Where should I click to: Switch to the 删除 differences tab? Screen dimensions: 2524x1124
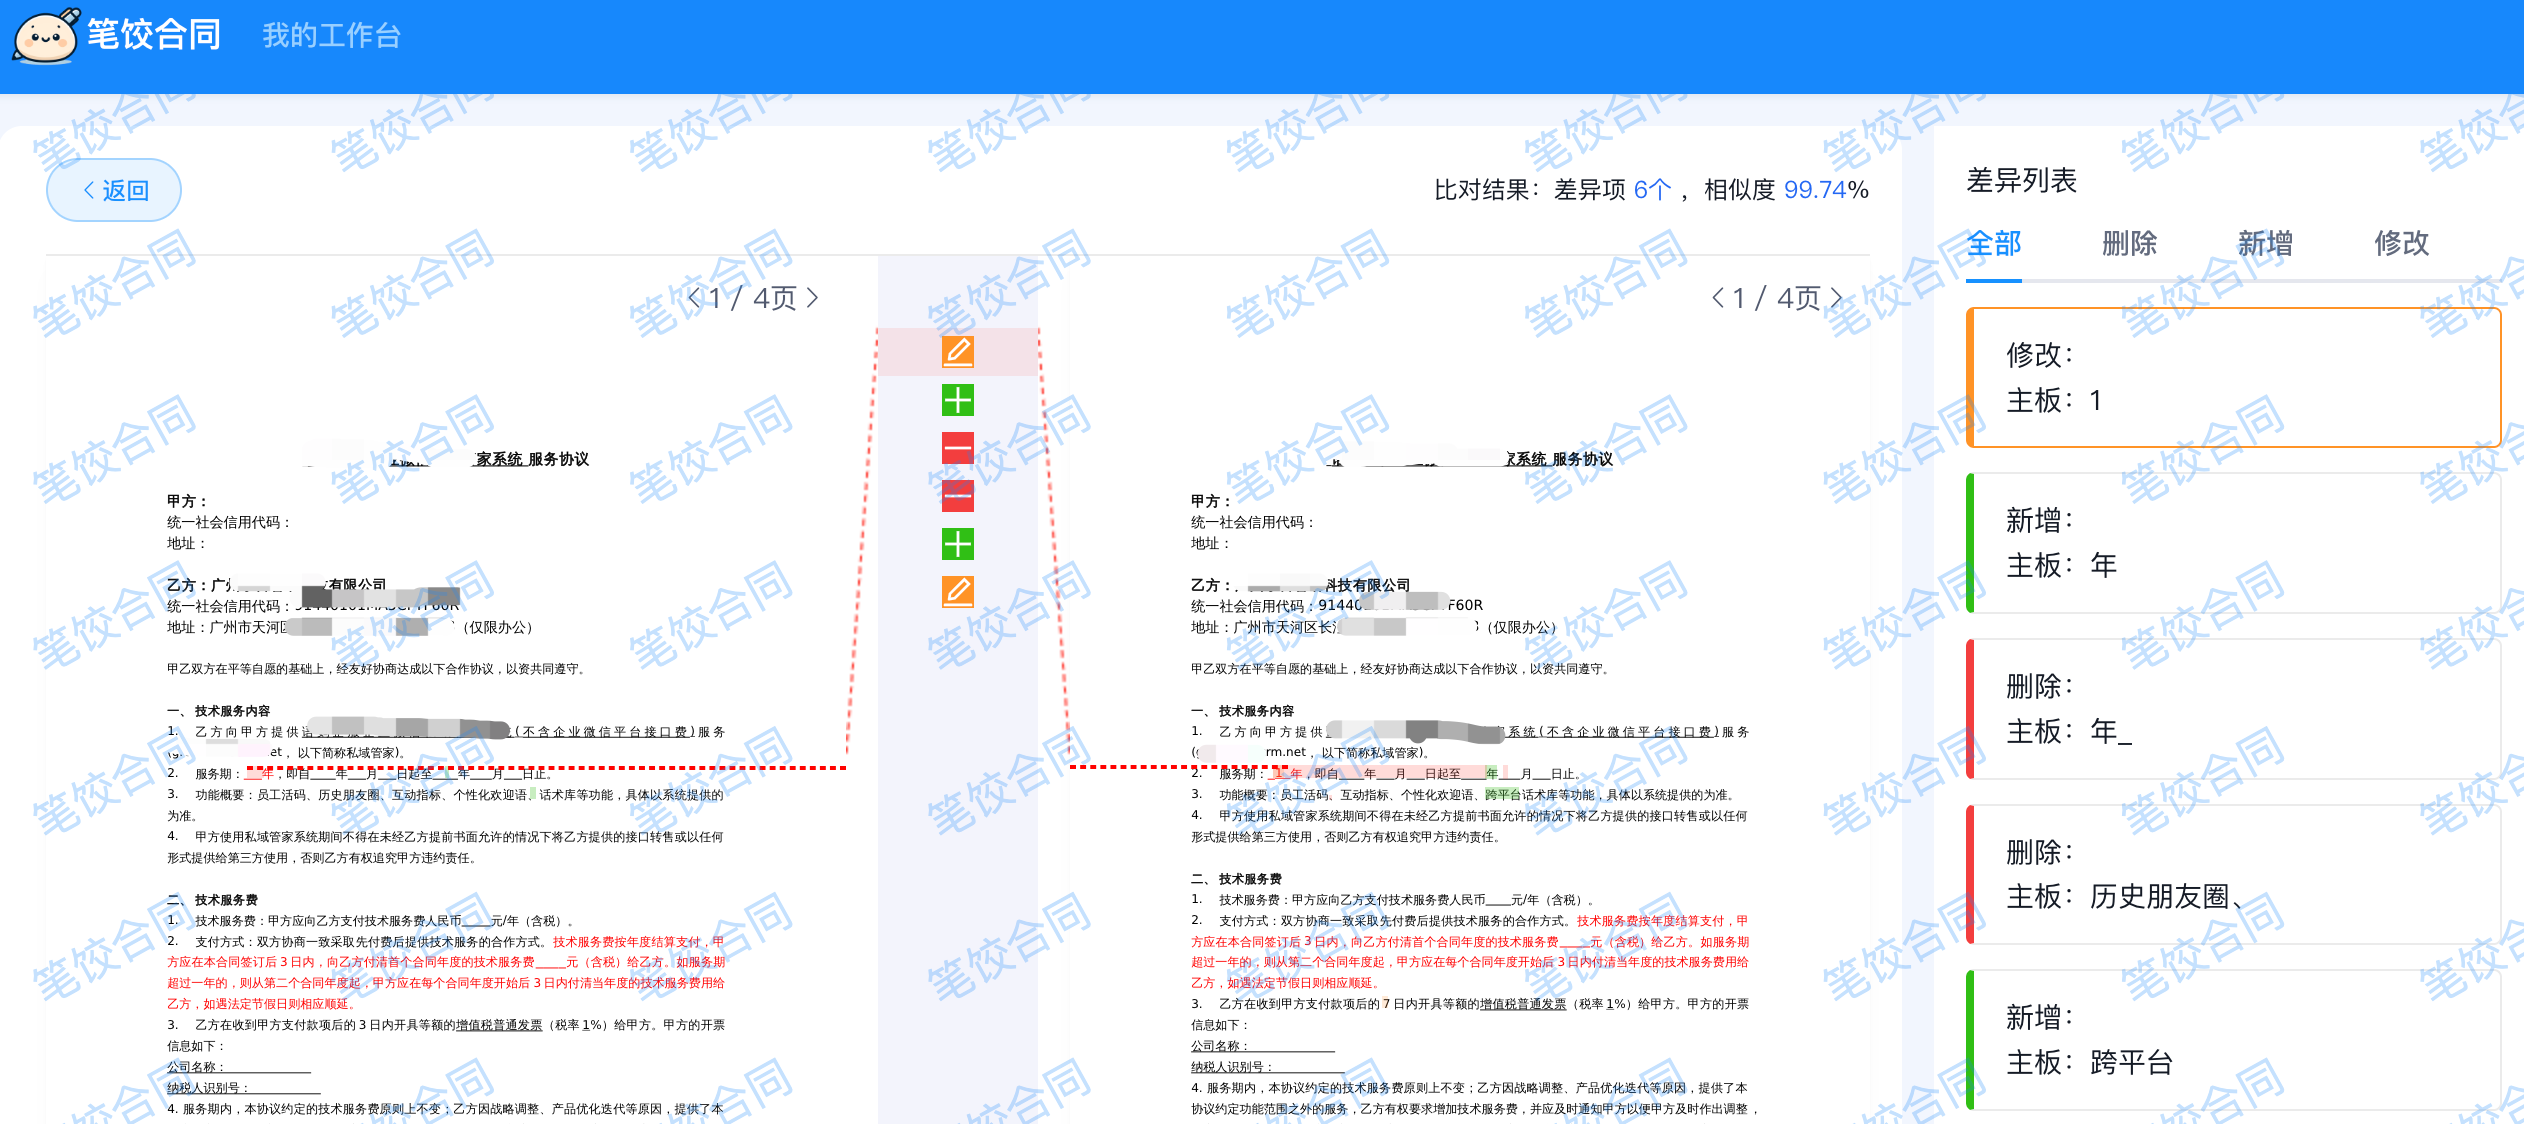point(2129,244)
